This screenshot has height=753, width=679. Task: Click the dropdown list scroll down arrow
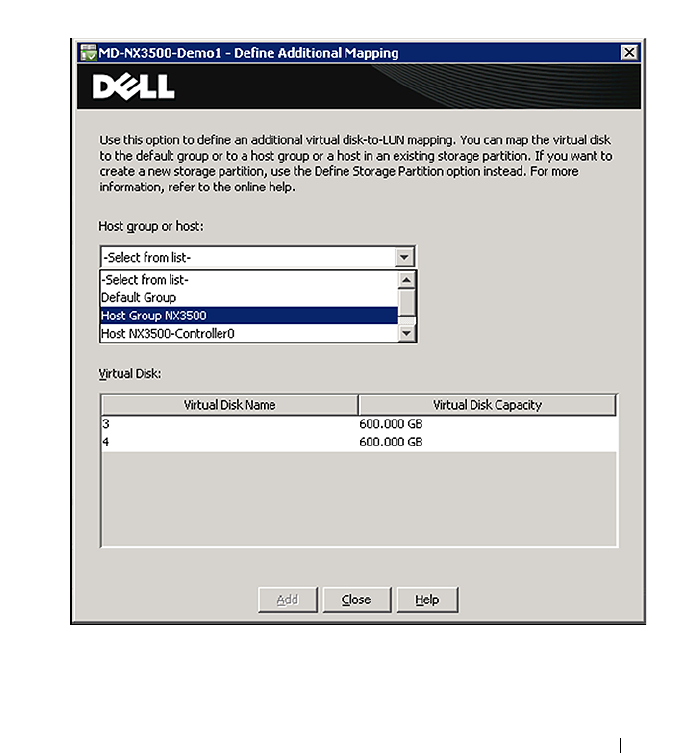407,333
